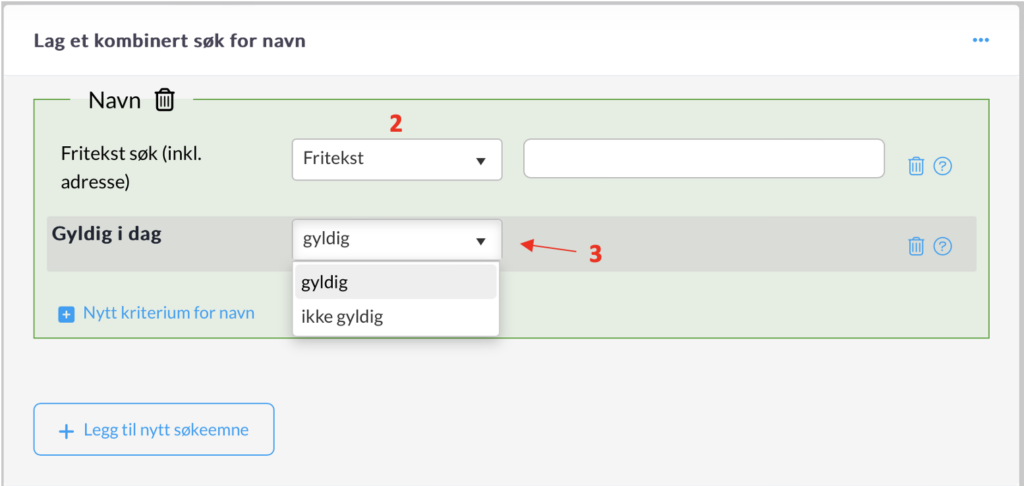Delete the Gyldig i dag criterion
This screenshot has width=1024, height=486.
915,246
